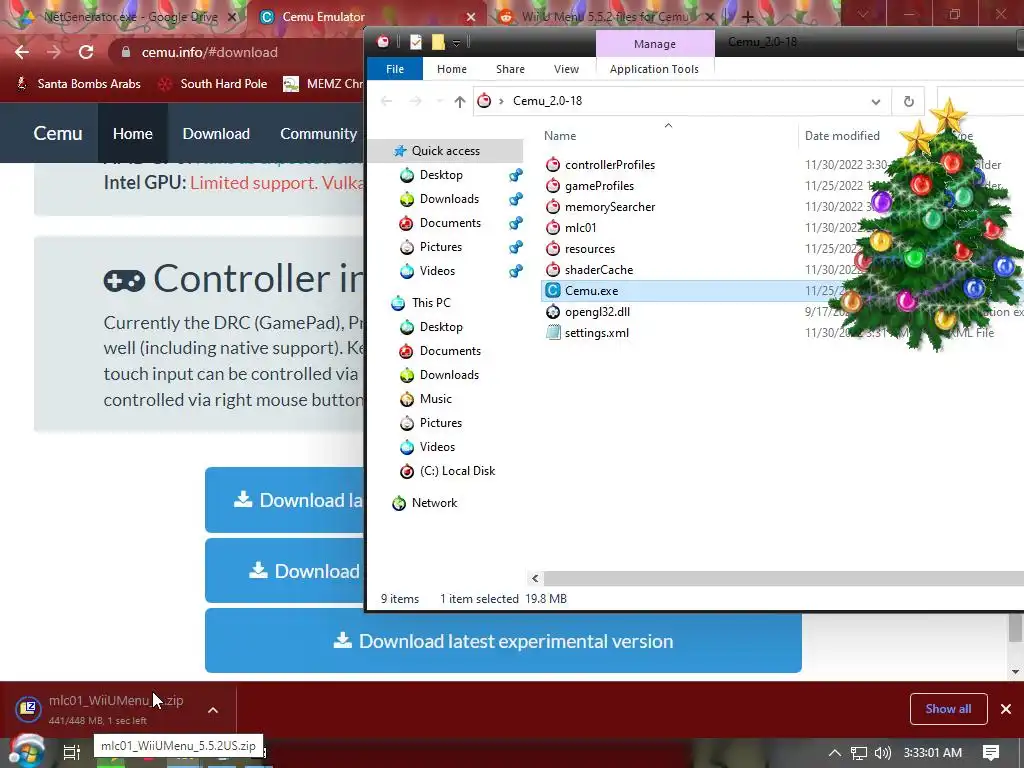The image size is (1024, 768).
Task: Refresh the Explorer folder view
Action: 908,101
